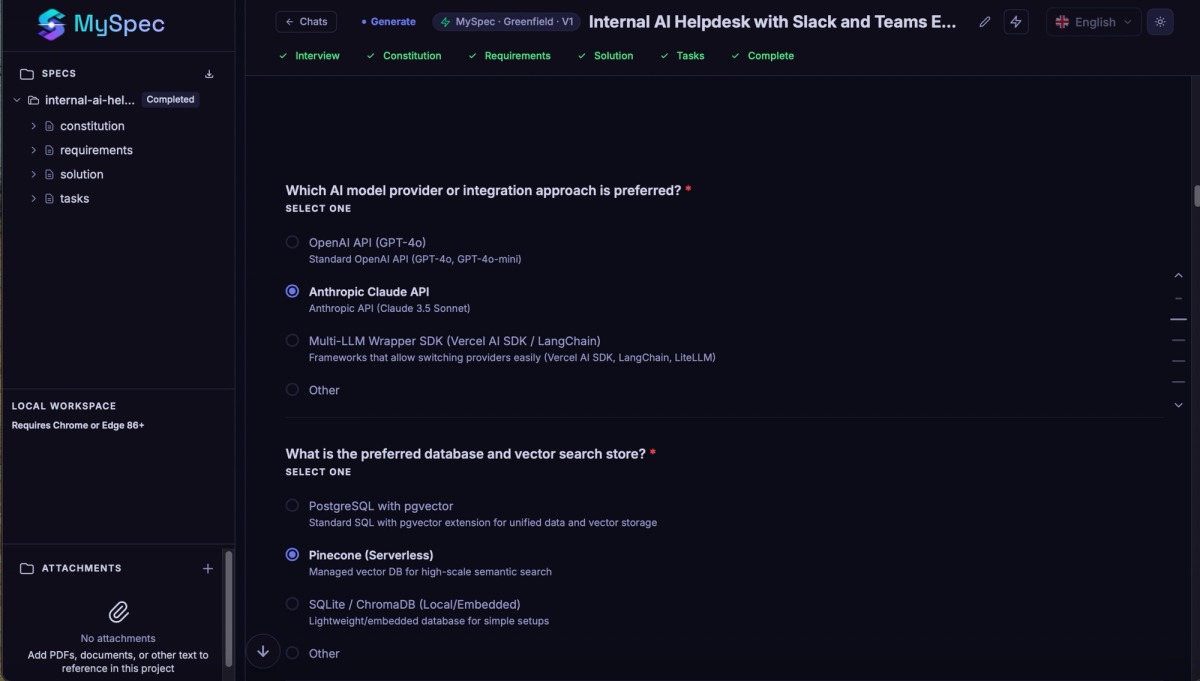Click the attachments panel scrollbar

pyautogui.click(x=229, y=608)
